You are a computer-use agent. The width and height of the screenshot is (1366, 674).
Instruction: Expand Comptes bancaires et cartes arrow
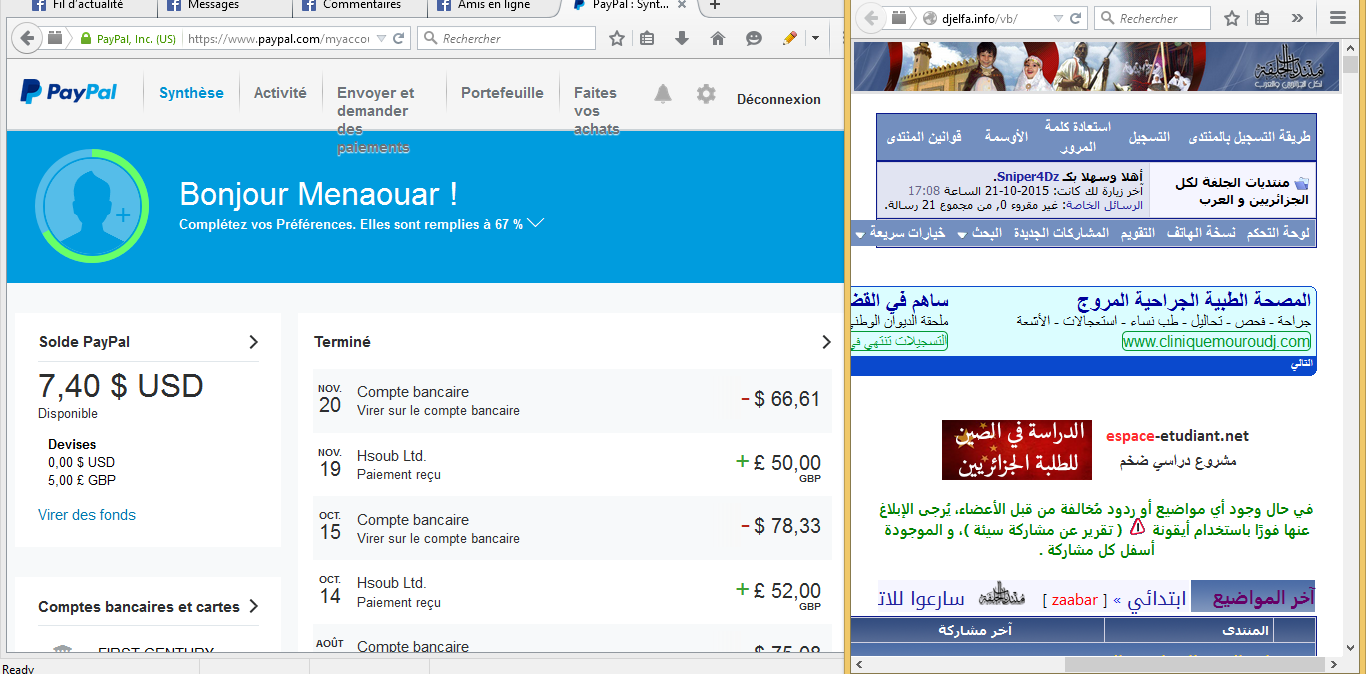pyautogui.click(x=254, y=606)
